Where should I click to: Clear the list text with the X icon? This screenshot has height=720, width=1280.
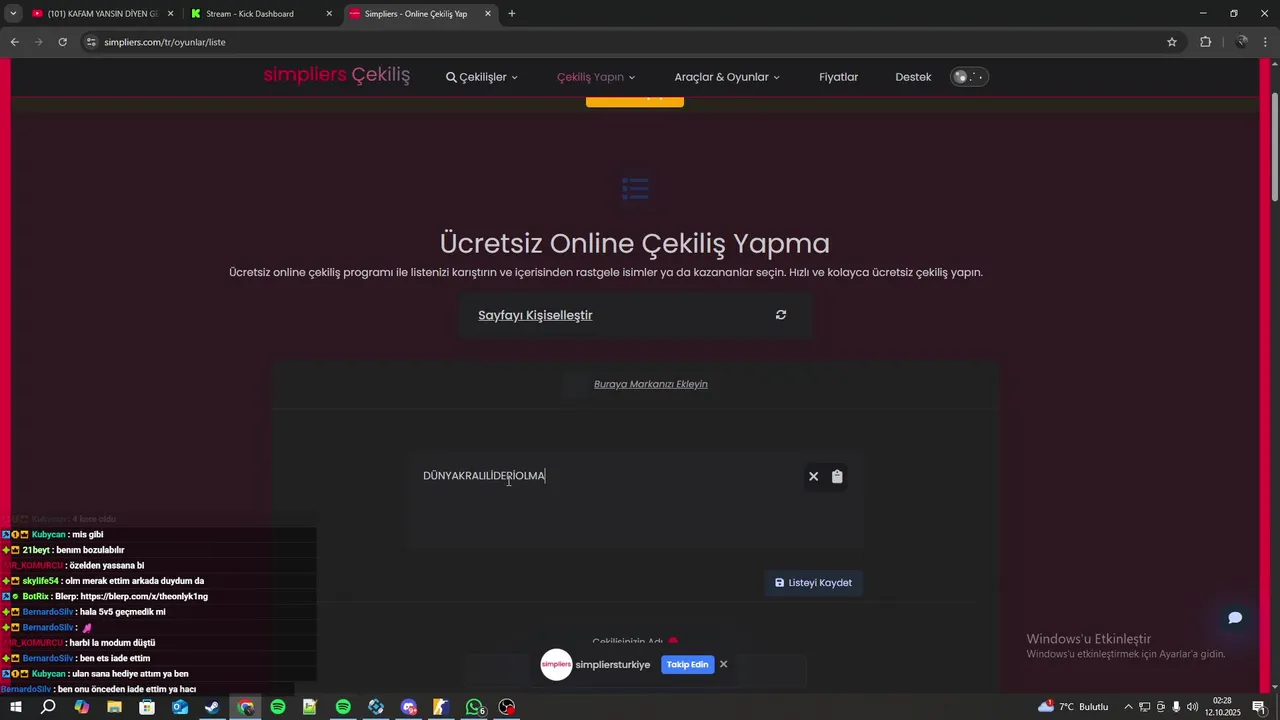point(813,477)
